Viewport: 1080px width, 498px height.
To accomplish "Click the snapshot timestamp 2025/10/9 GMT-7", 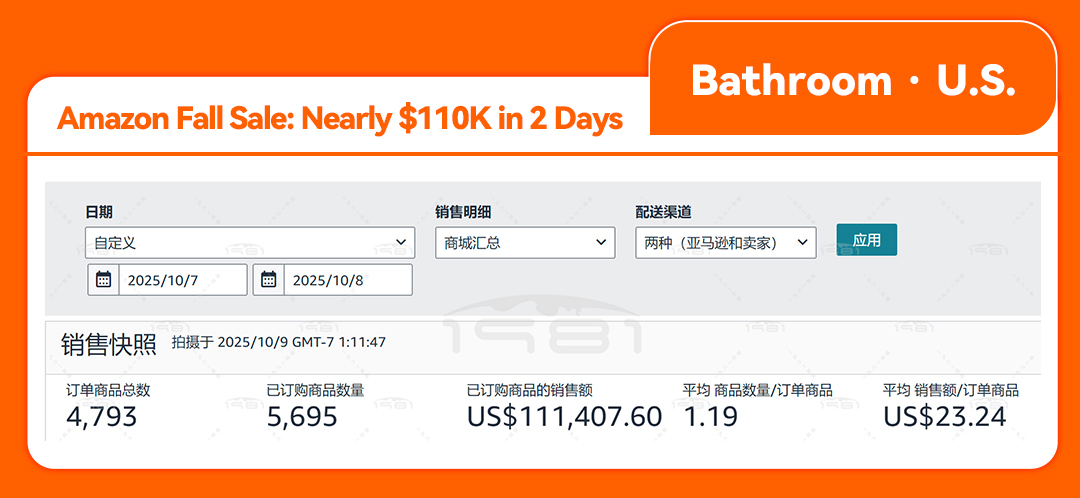I will (278, 342).
